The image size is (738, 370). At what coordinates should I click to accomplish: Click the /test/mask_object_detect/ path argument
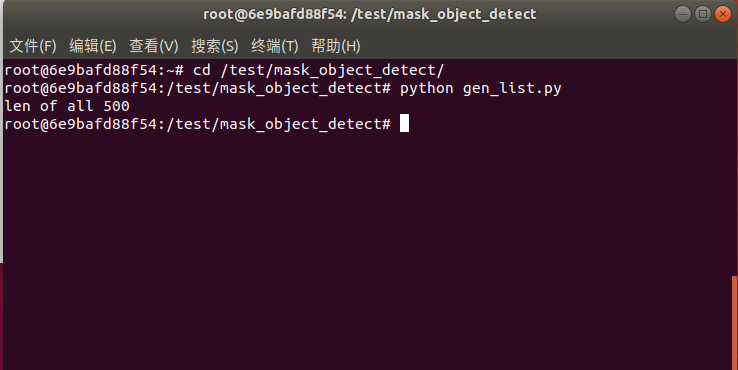coord(332,71)
